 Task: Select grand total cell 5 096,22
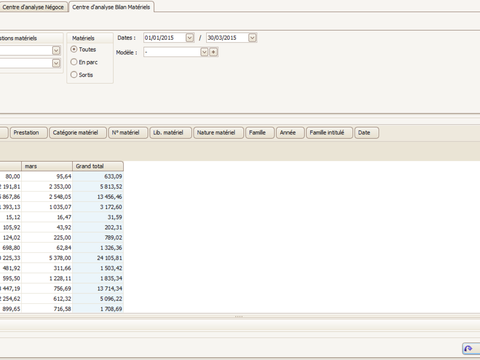98,299
